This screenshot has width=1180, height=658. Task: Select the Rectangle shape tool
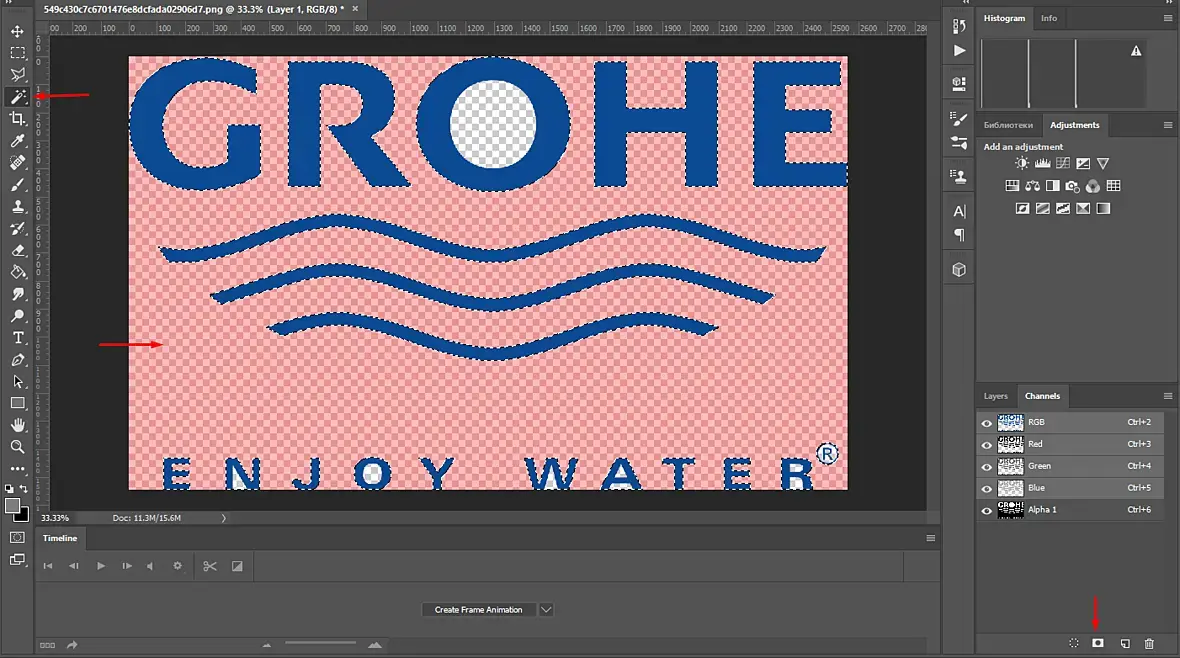point(17,404)
